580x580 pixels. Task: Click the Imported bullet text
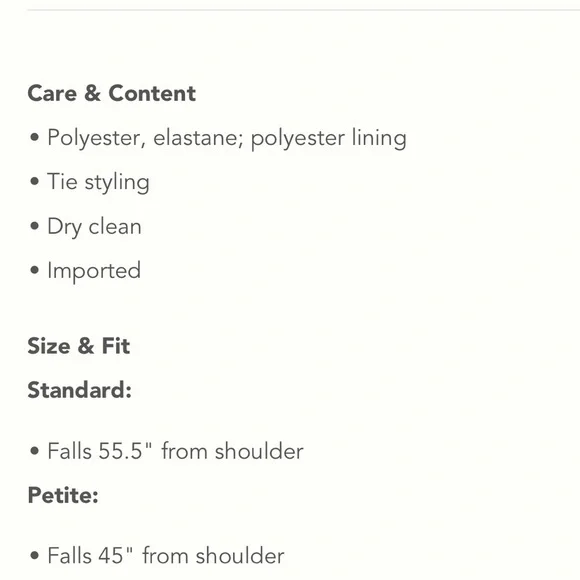pos(94,271)
